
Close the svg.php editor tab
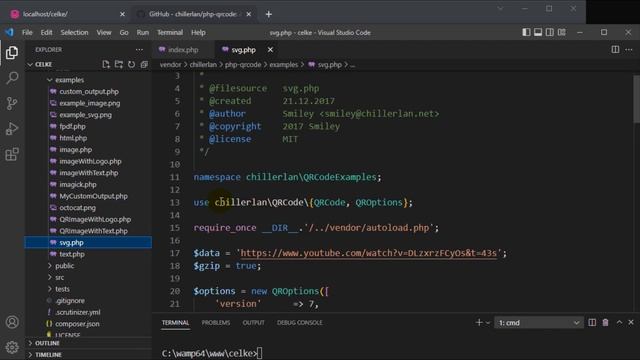pos(270,49)
